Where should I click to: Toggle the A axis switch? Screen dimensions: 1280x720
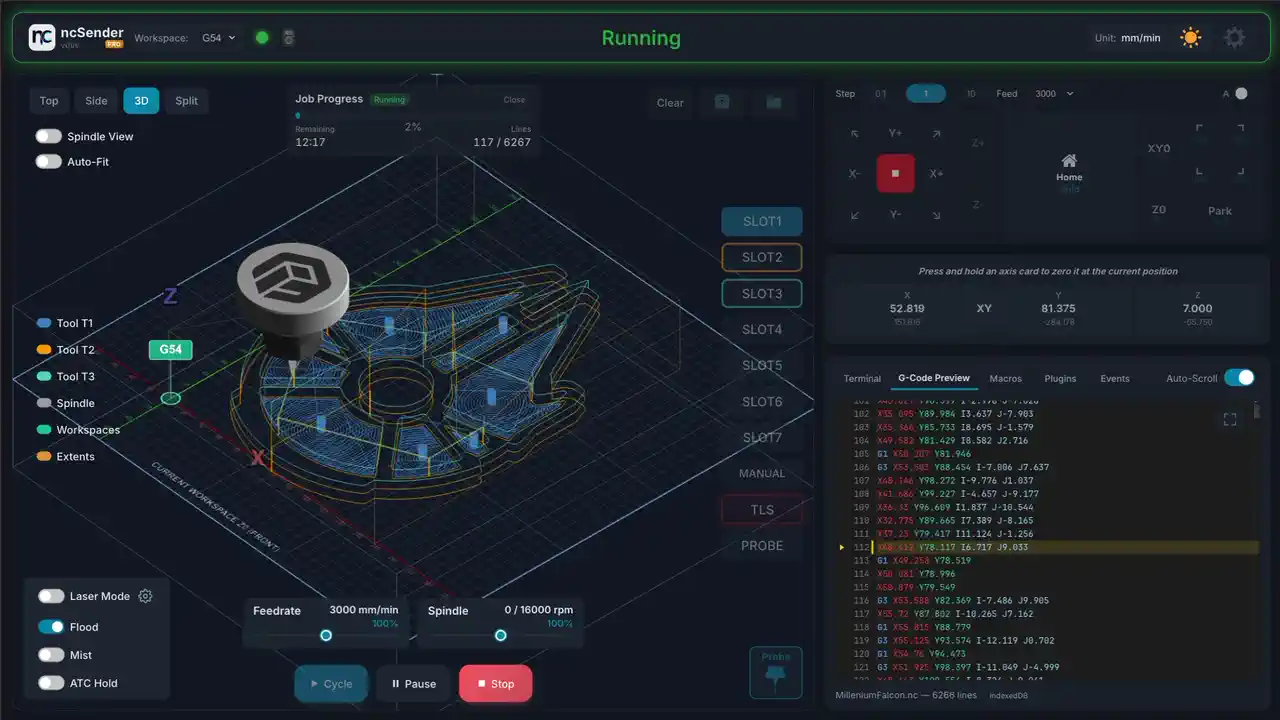point(1241,93)
